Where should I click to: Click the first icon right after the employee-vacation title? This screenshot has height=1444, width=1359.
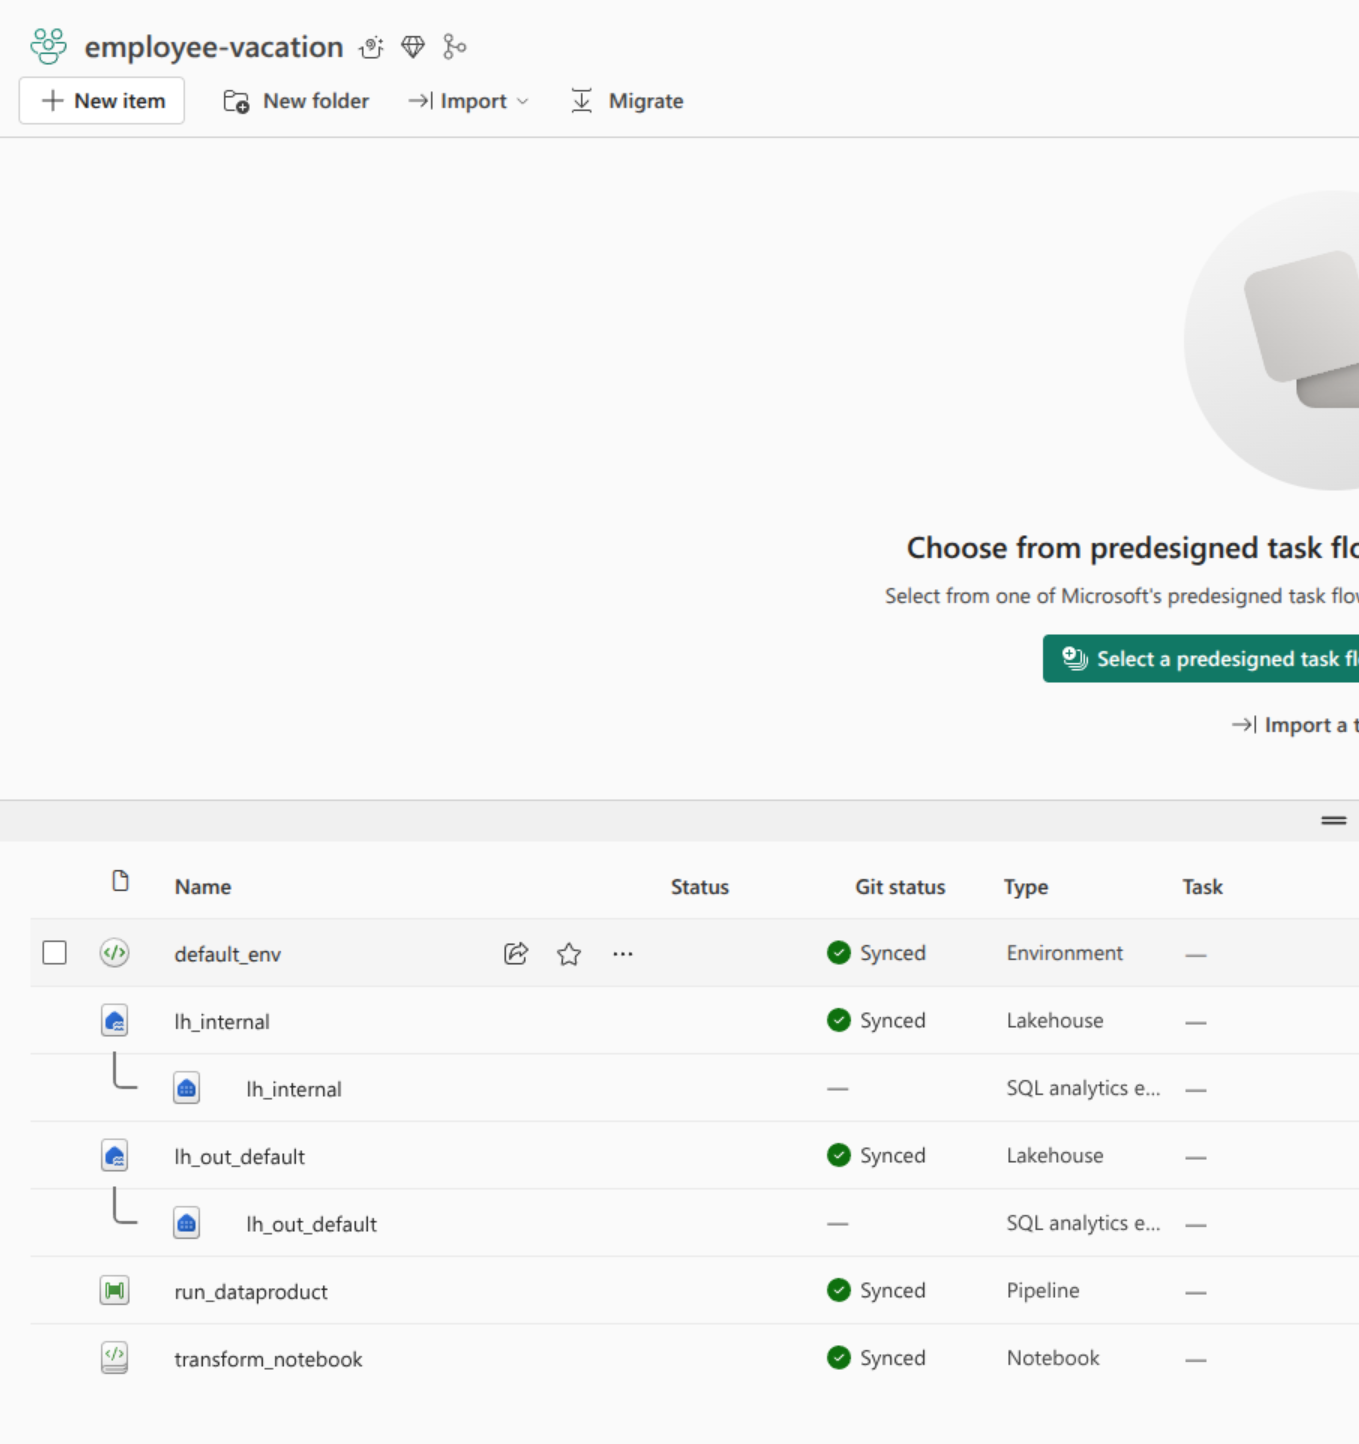pyautogui.click(x=372, y=47)
